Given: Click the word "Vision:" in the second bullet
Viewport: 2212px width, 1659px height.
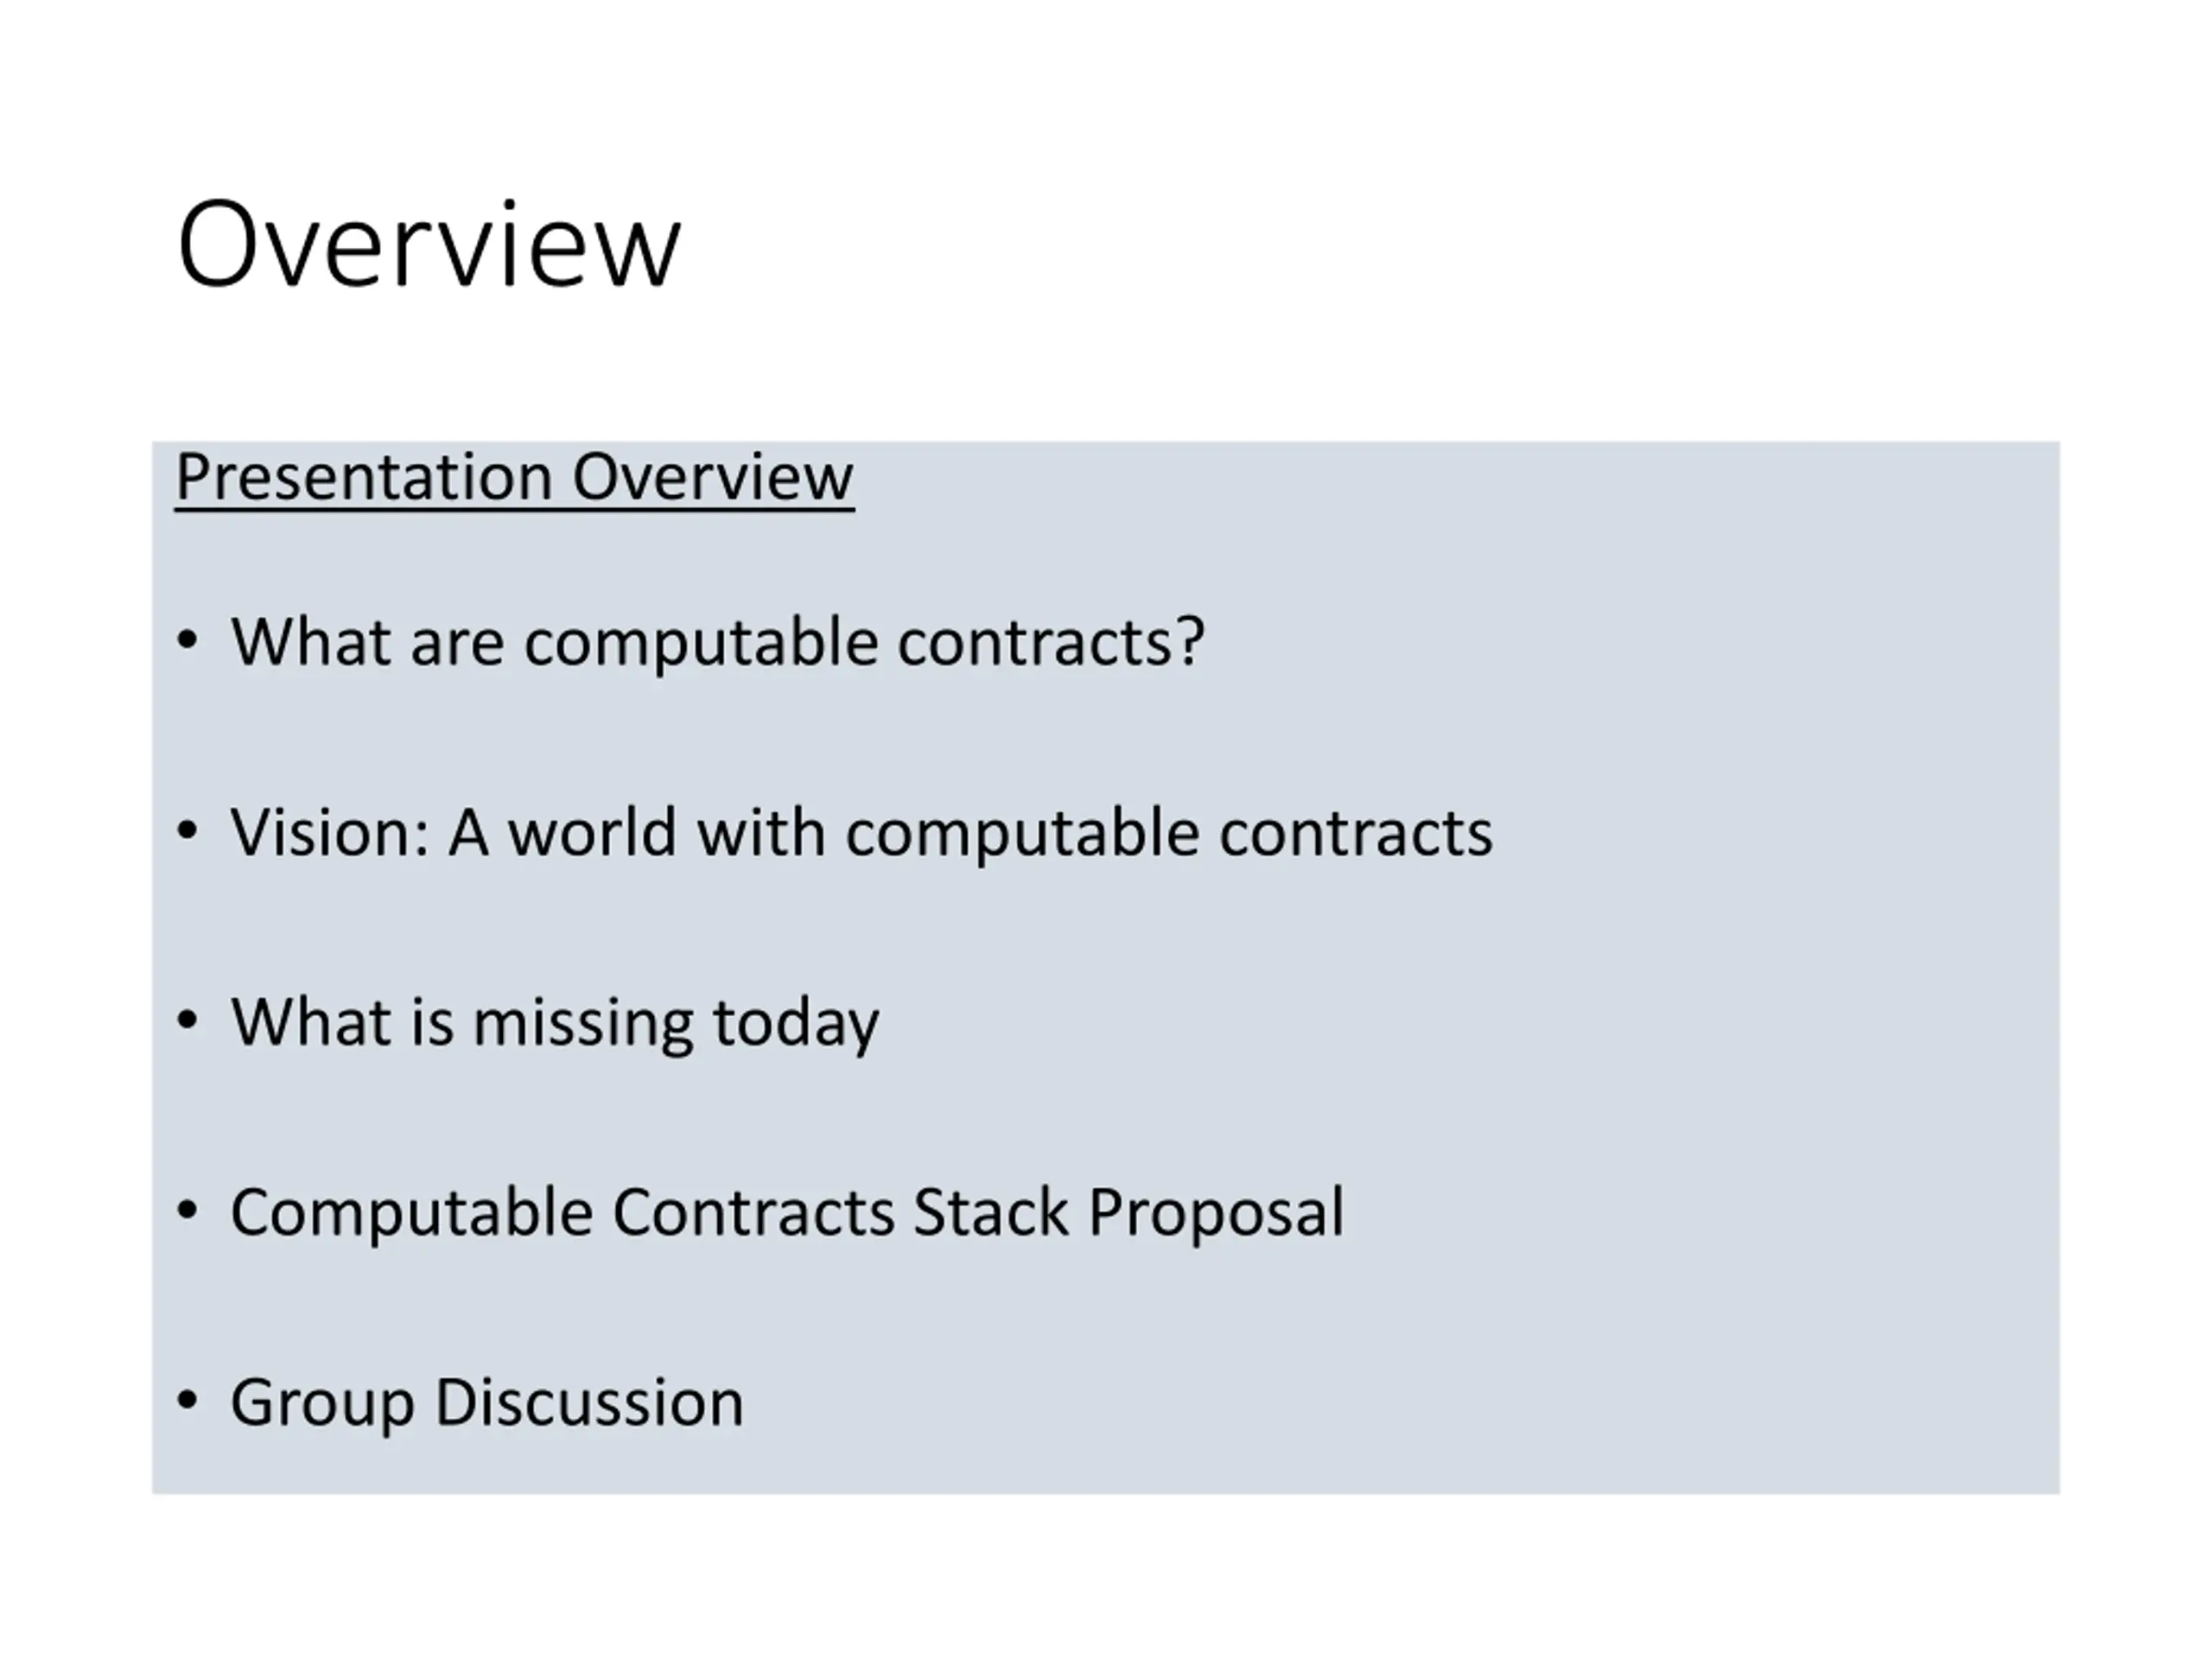Looking at the screenshot, I should pyautogui.click(x=329, y=832).
